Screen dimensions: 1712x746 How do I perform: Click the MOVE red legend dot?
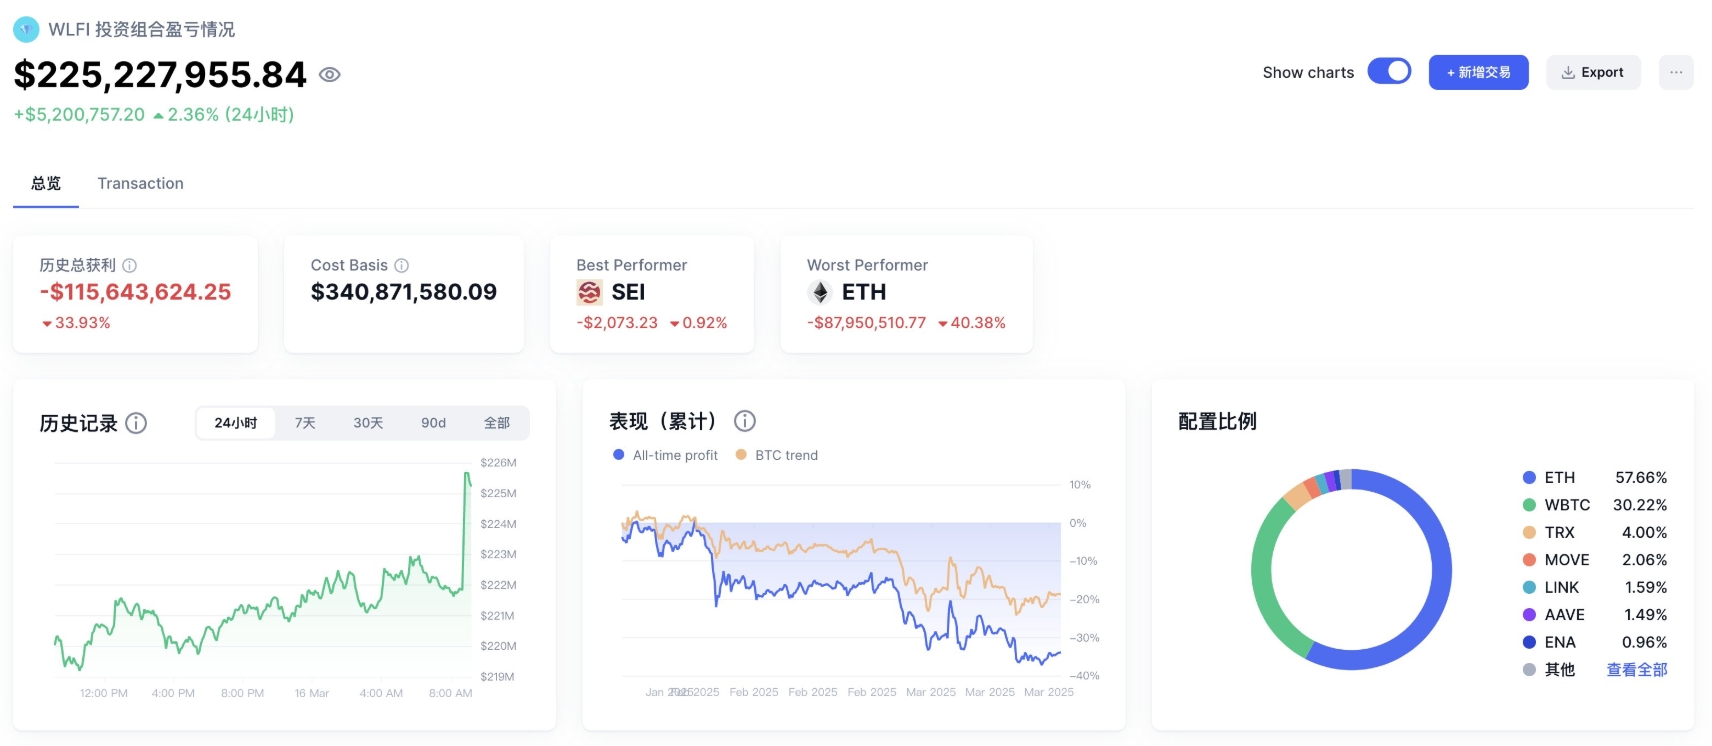click(x=1529, y=560)
